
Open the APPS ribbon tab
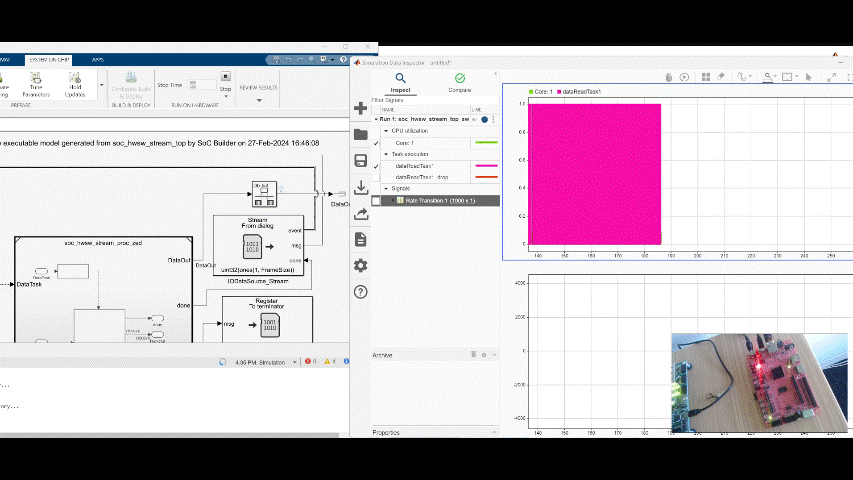point(98,60)
